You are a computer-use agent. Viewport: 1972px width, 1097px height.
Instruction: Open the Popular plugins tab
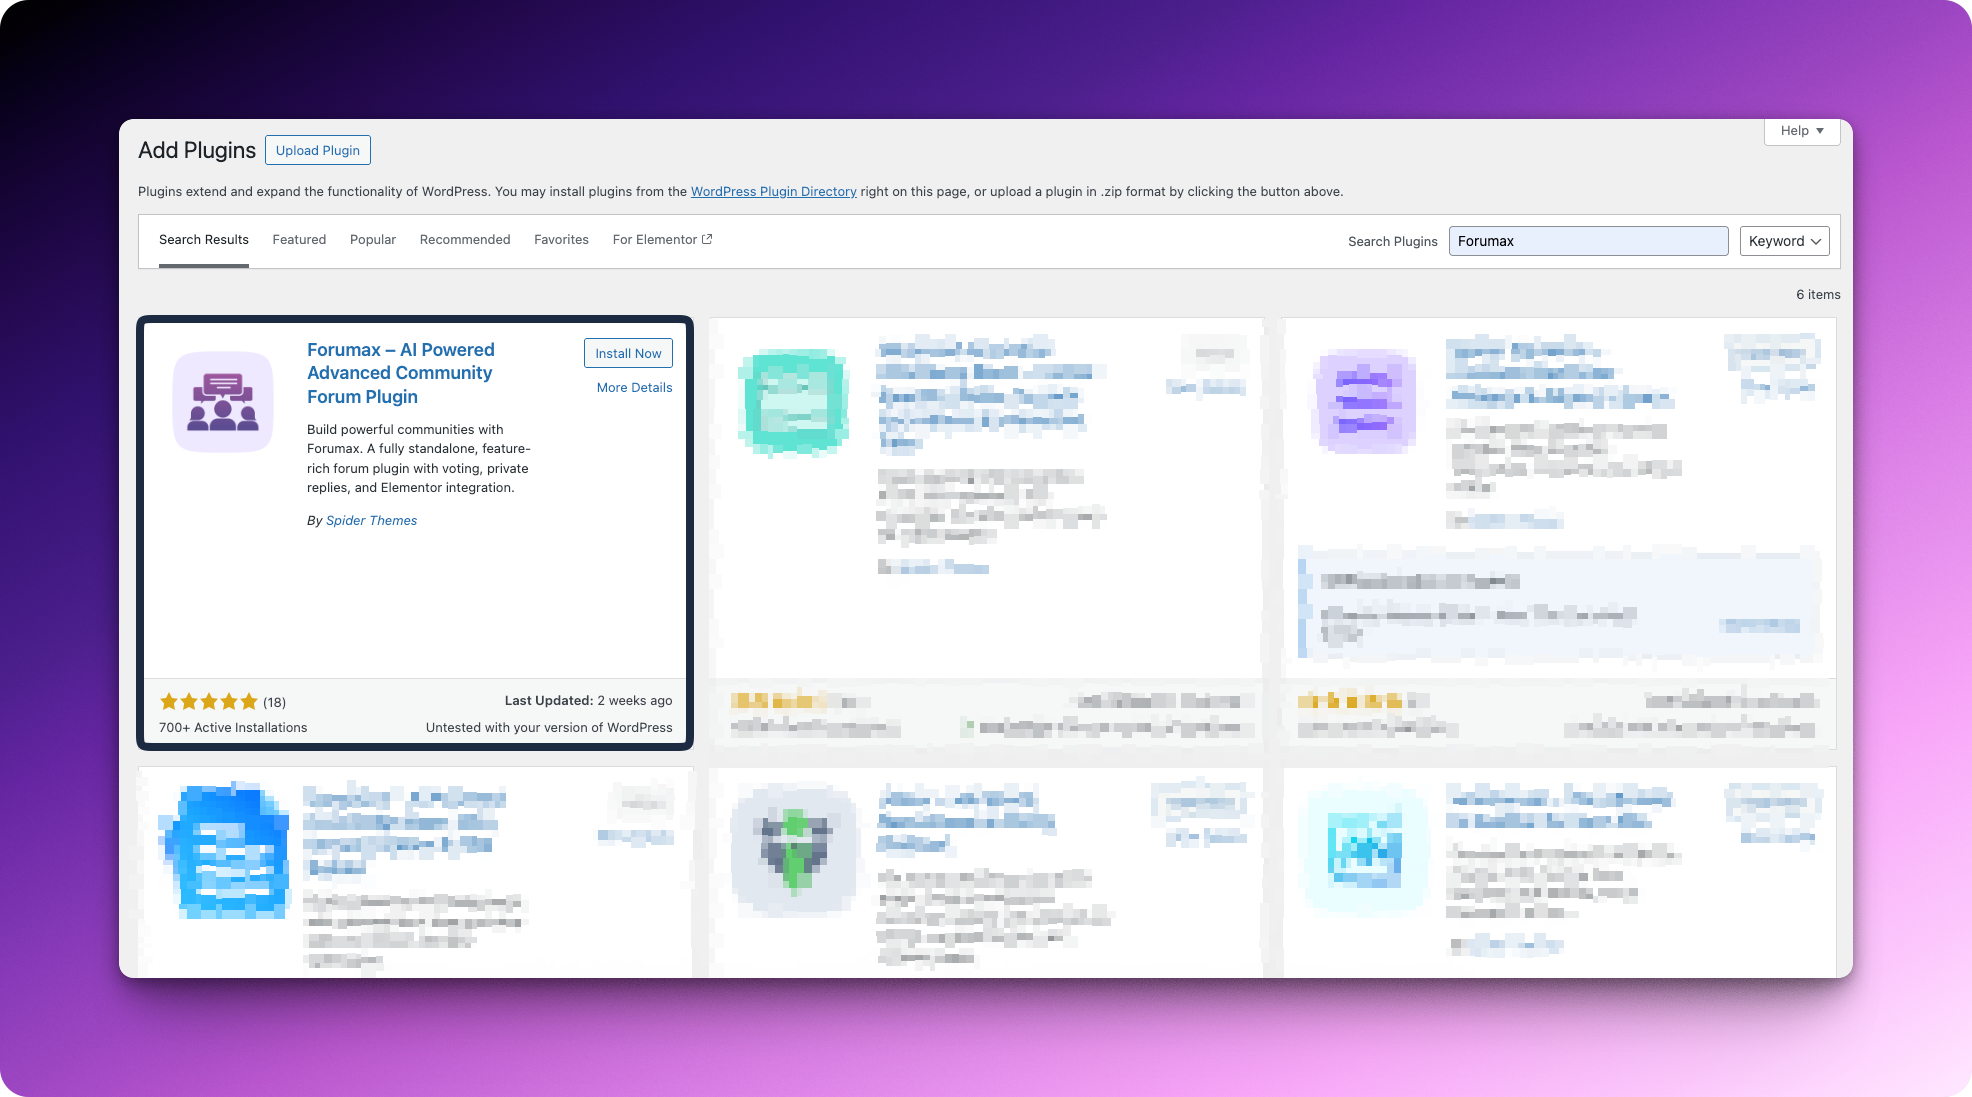(x=373, y=240)
